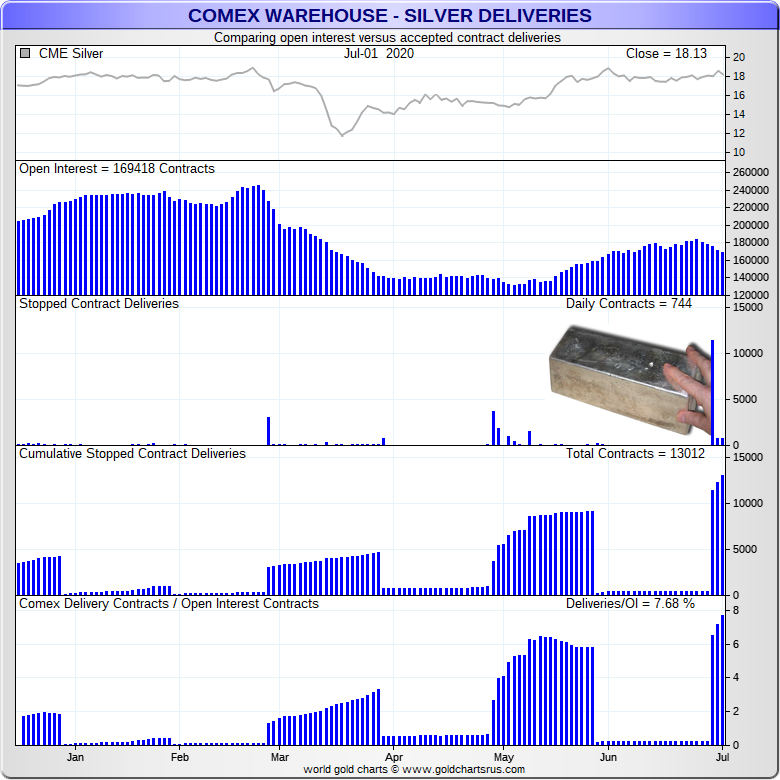780x780 pixels.
Task: Click the Comex Delivery Contracts / Open Interest title
Action: tap(169, 603)
